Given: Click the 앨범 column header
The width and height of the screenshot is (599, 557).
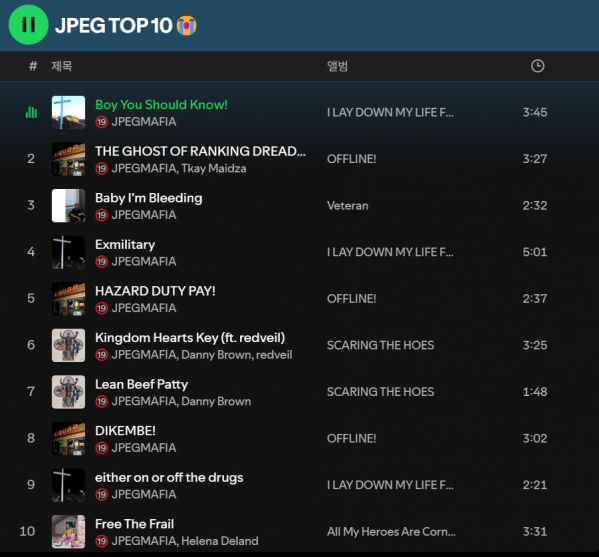Looking at the screenshot, I should coord(337,66).
